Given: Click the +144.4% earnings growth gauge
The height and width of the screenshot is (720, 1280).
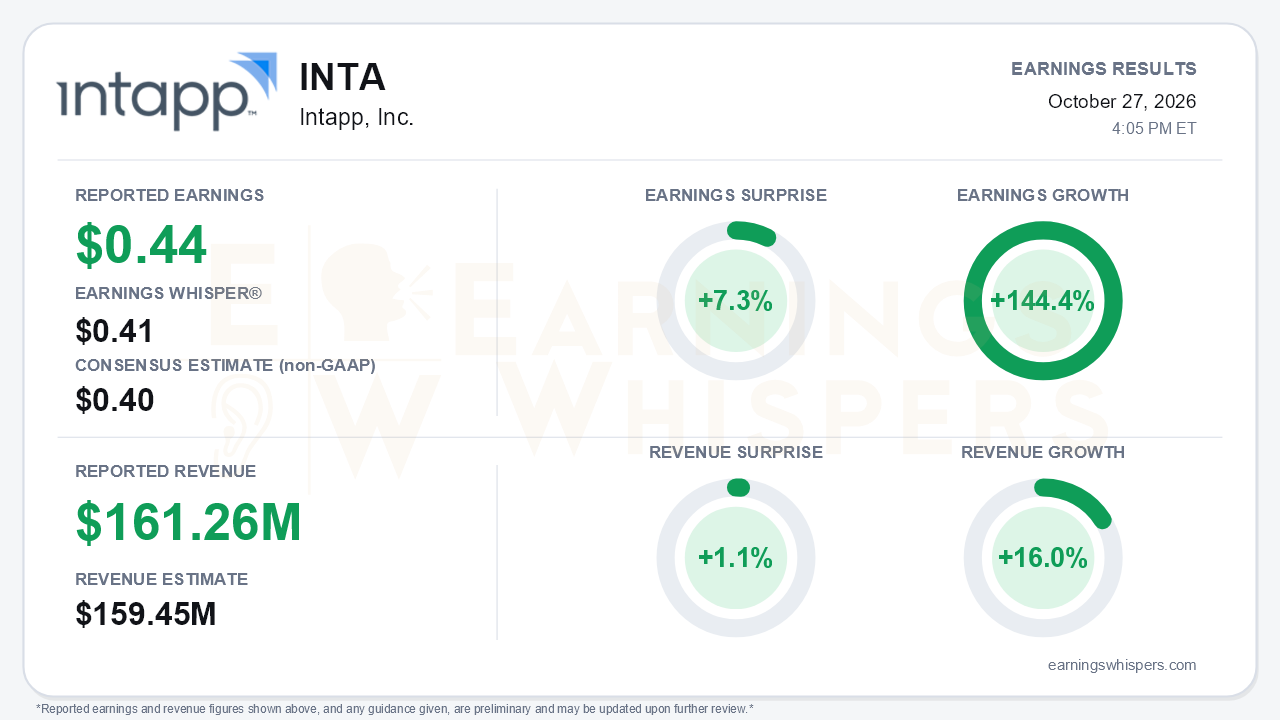Looking at the screenshot, I should point(1043,301).
